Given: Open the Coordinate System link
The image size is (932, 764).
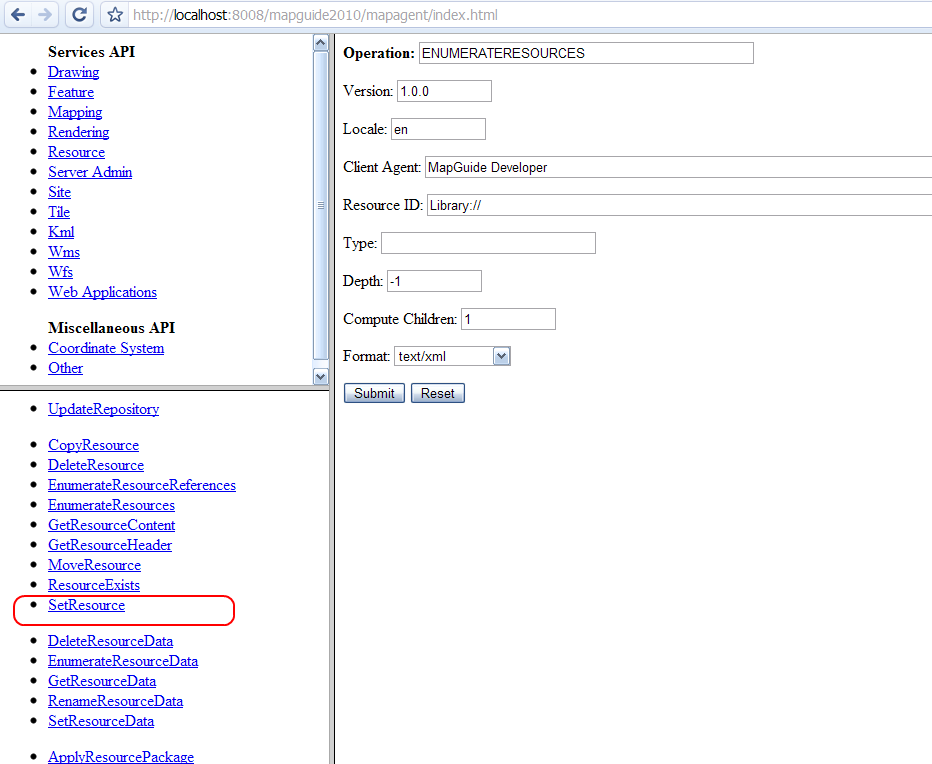Looking at the screenshot, I should point(106,348).
